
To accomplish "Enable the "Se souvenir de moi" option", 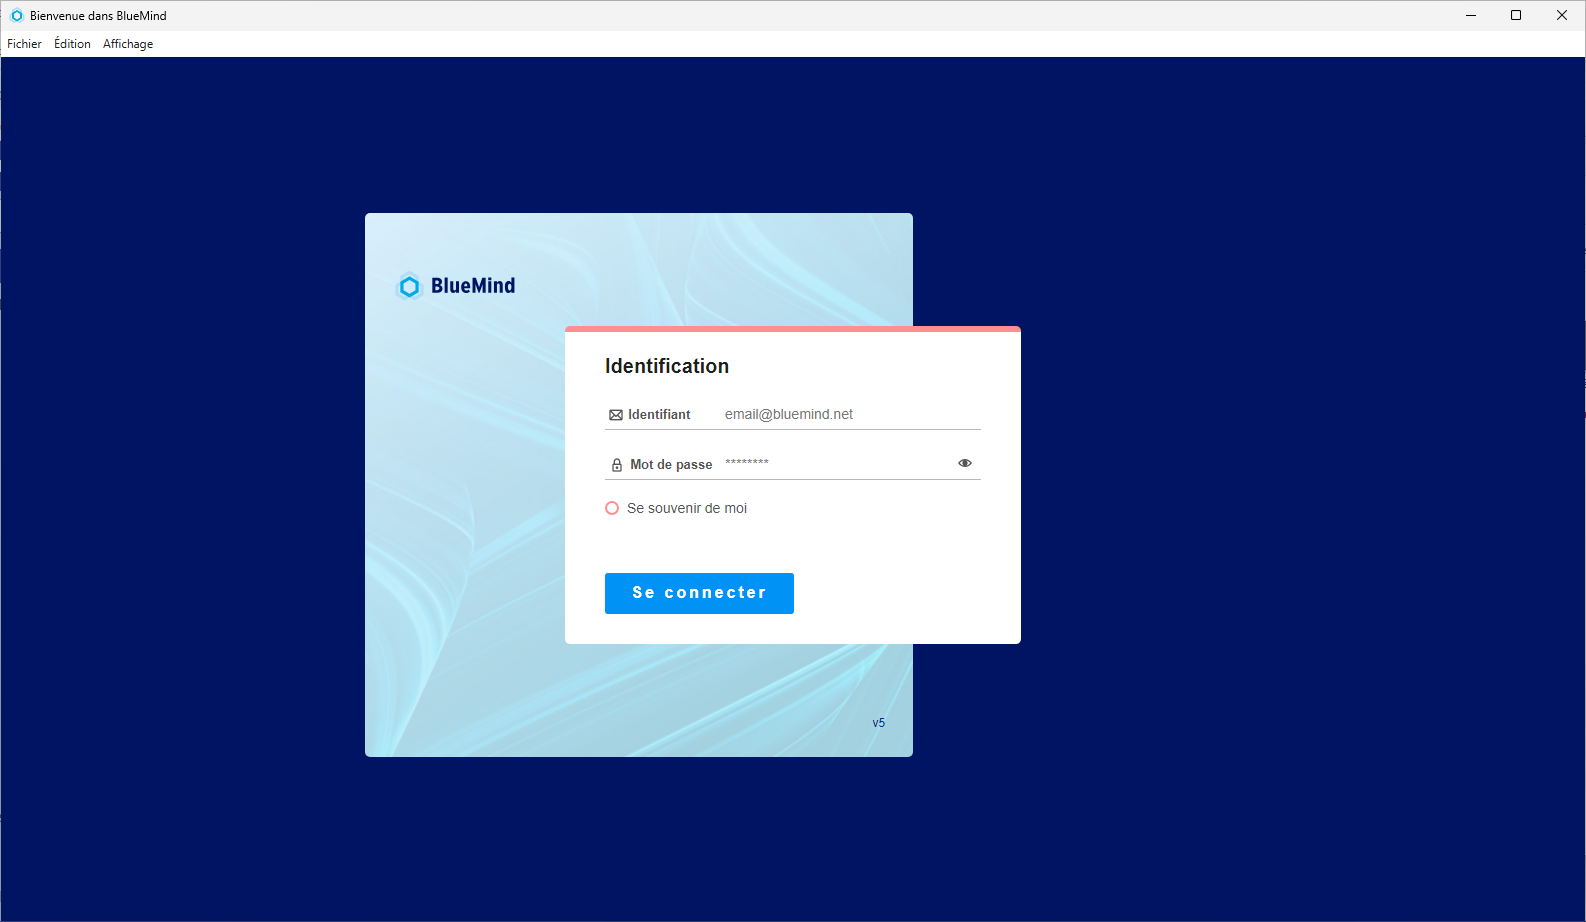I will click(612, 508).
